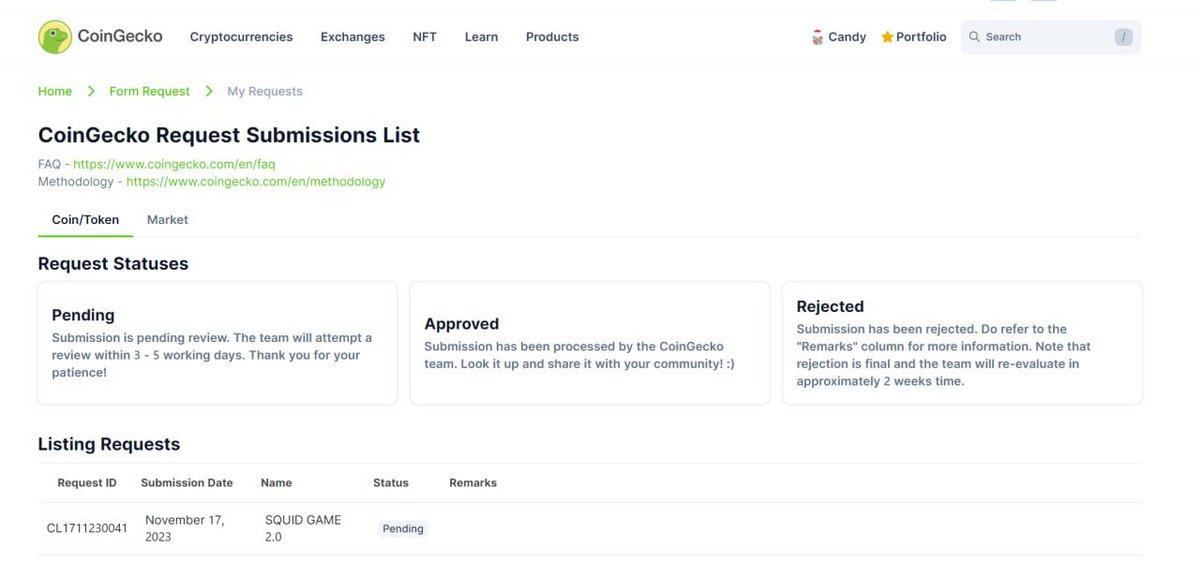Click the Candy text label
The width and height of the screenshot is (1200, 563).
(847, 37)
